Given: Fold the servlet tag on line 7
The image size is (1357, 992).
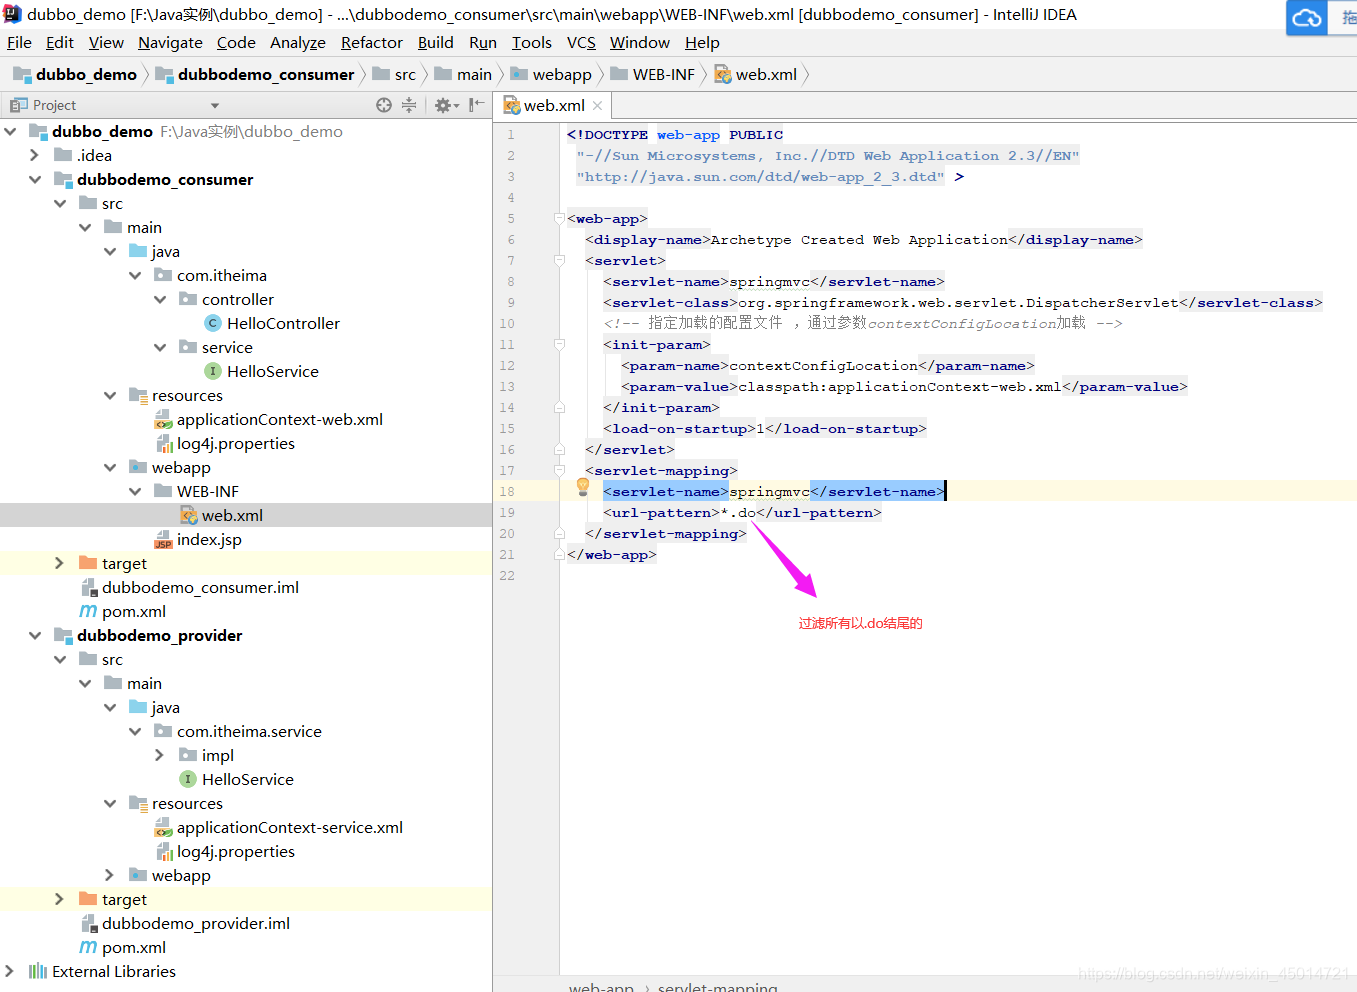Looking at the screenshot, I should coord(560,260).
